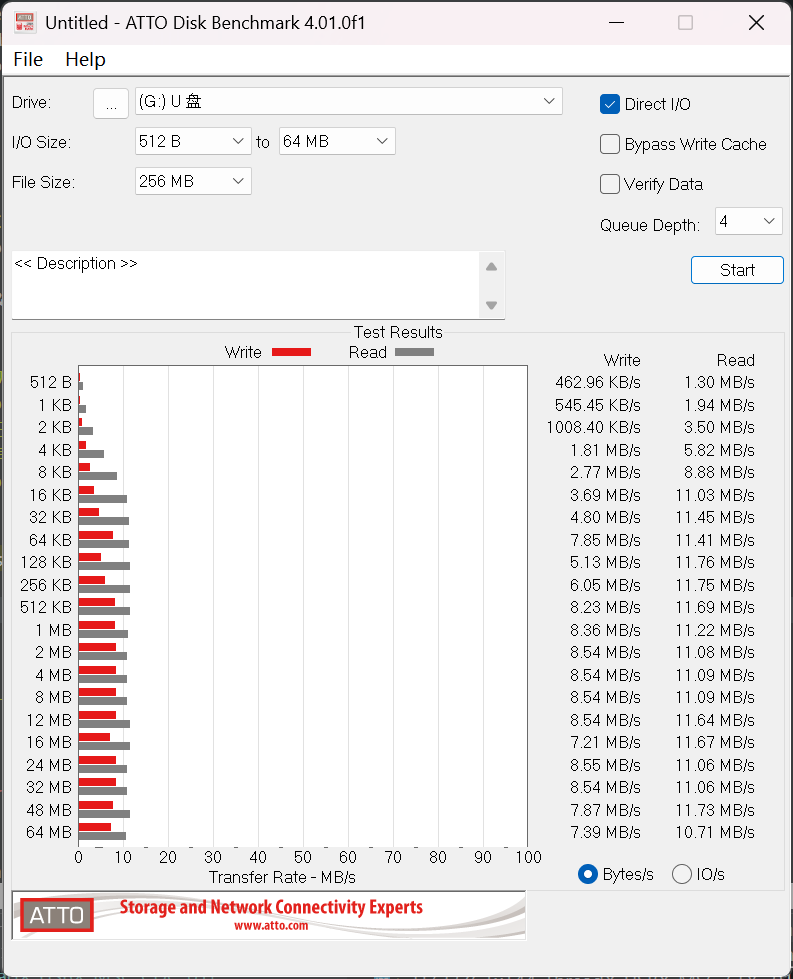
Task: Select the Bytes/s radio button
Action: pos(588,874)
